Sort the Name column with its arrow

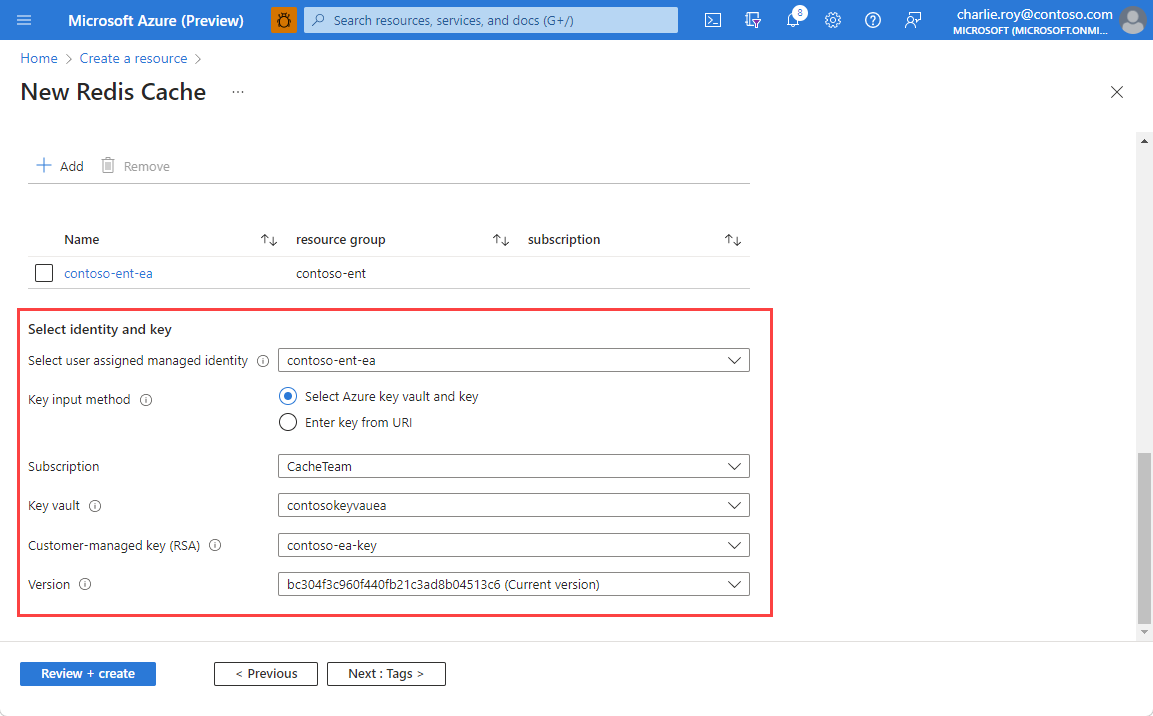point(268,239)
